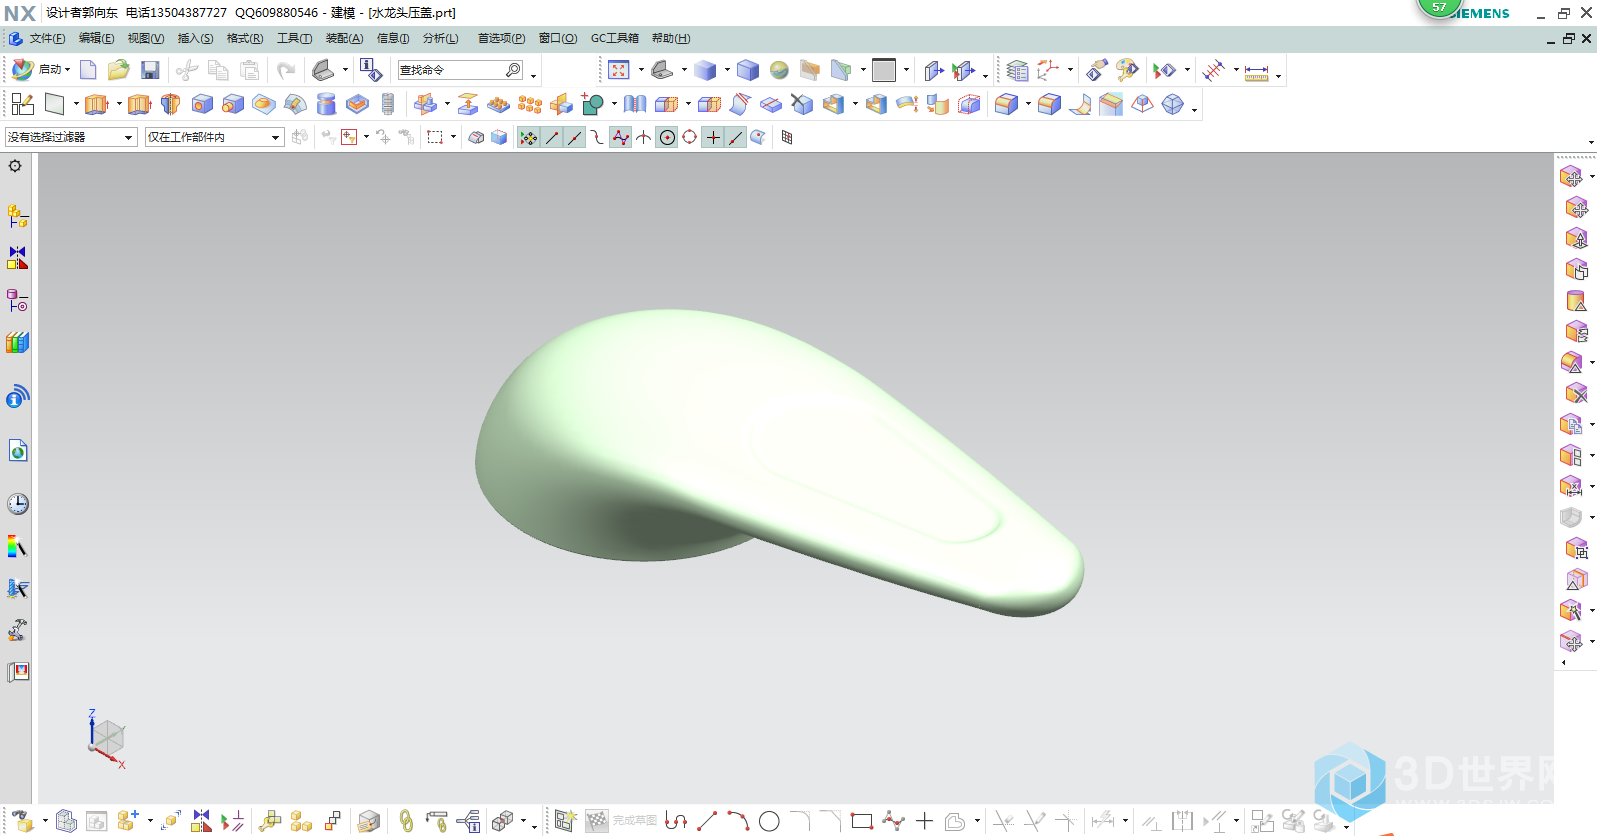
Task: Expand dropdown beside background color square icon
Action: (x=906, y=70)
